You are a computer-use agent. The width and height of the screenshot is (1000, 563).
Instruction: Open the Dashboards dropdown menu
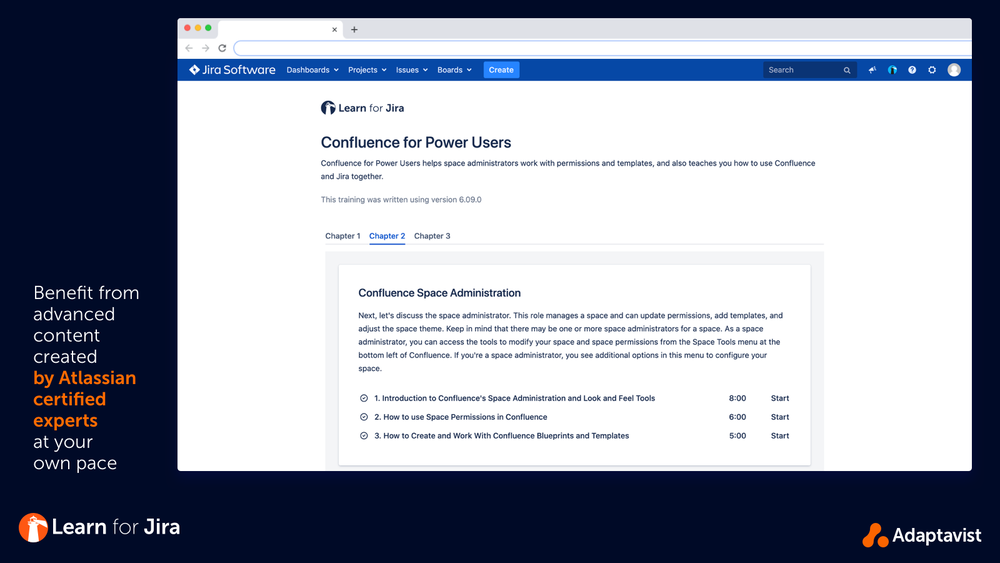pyautogui.click(x=312, y=70)
